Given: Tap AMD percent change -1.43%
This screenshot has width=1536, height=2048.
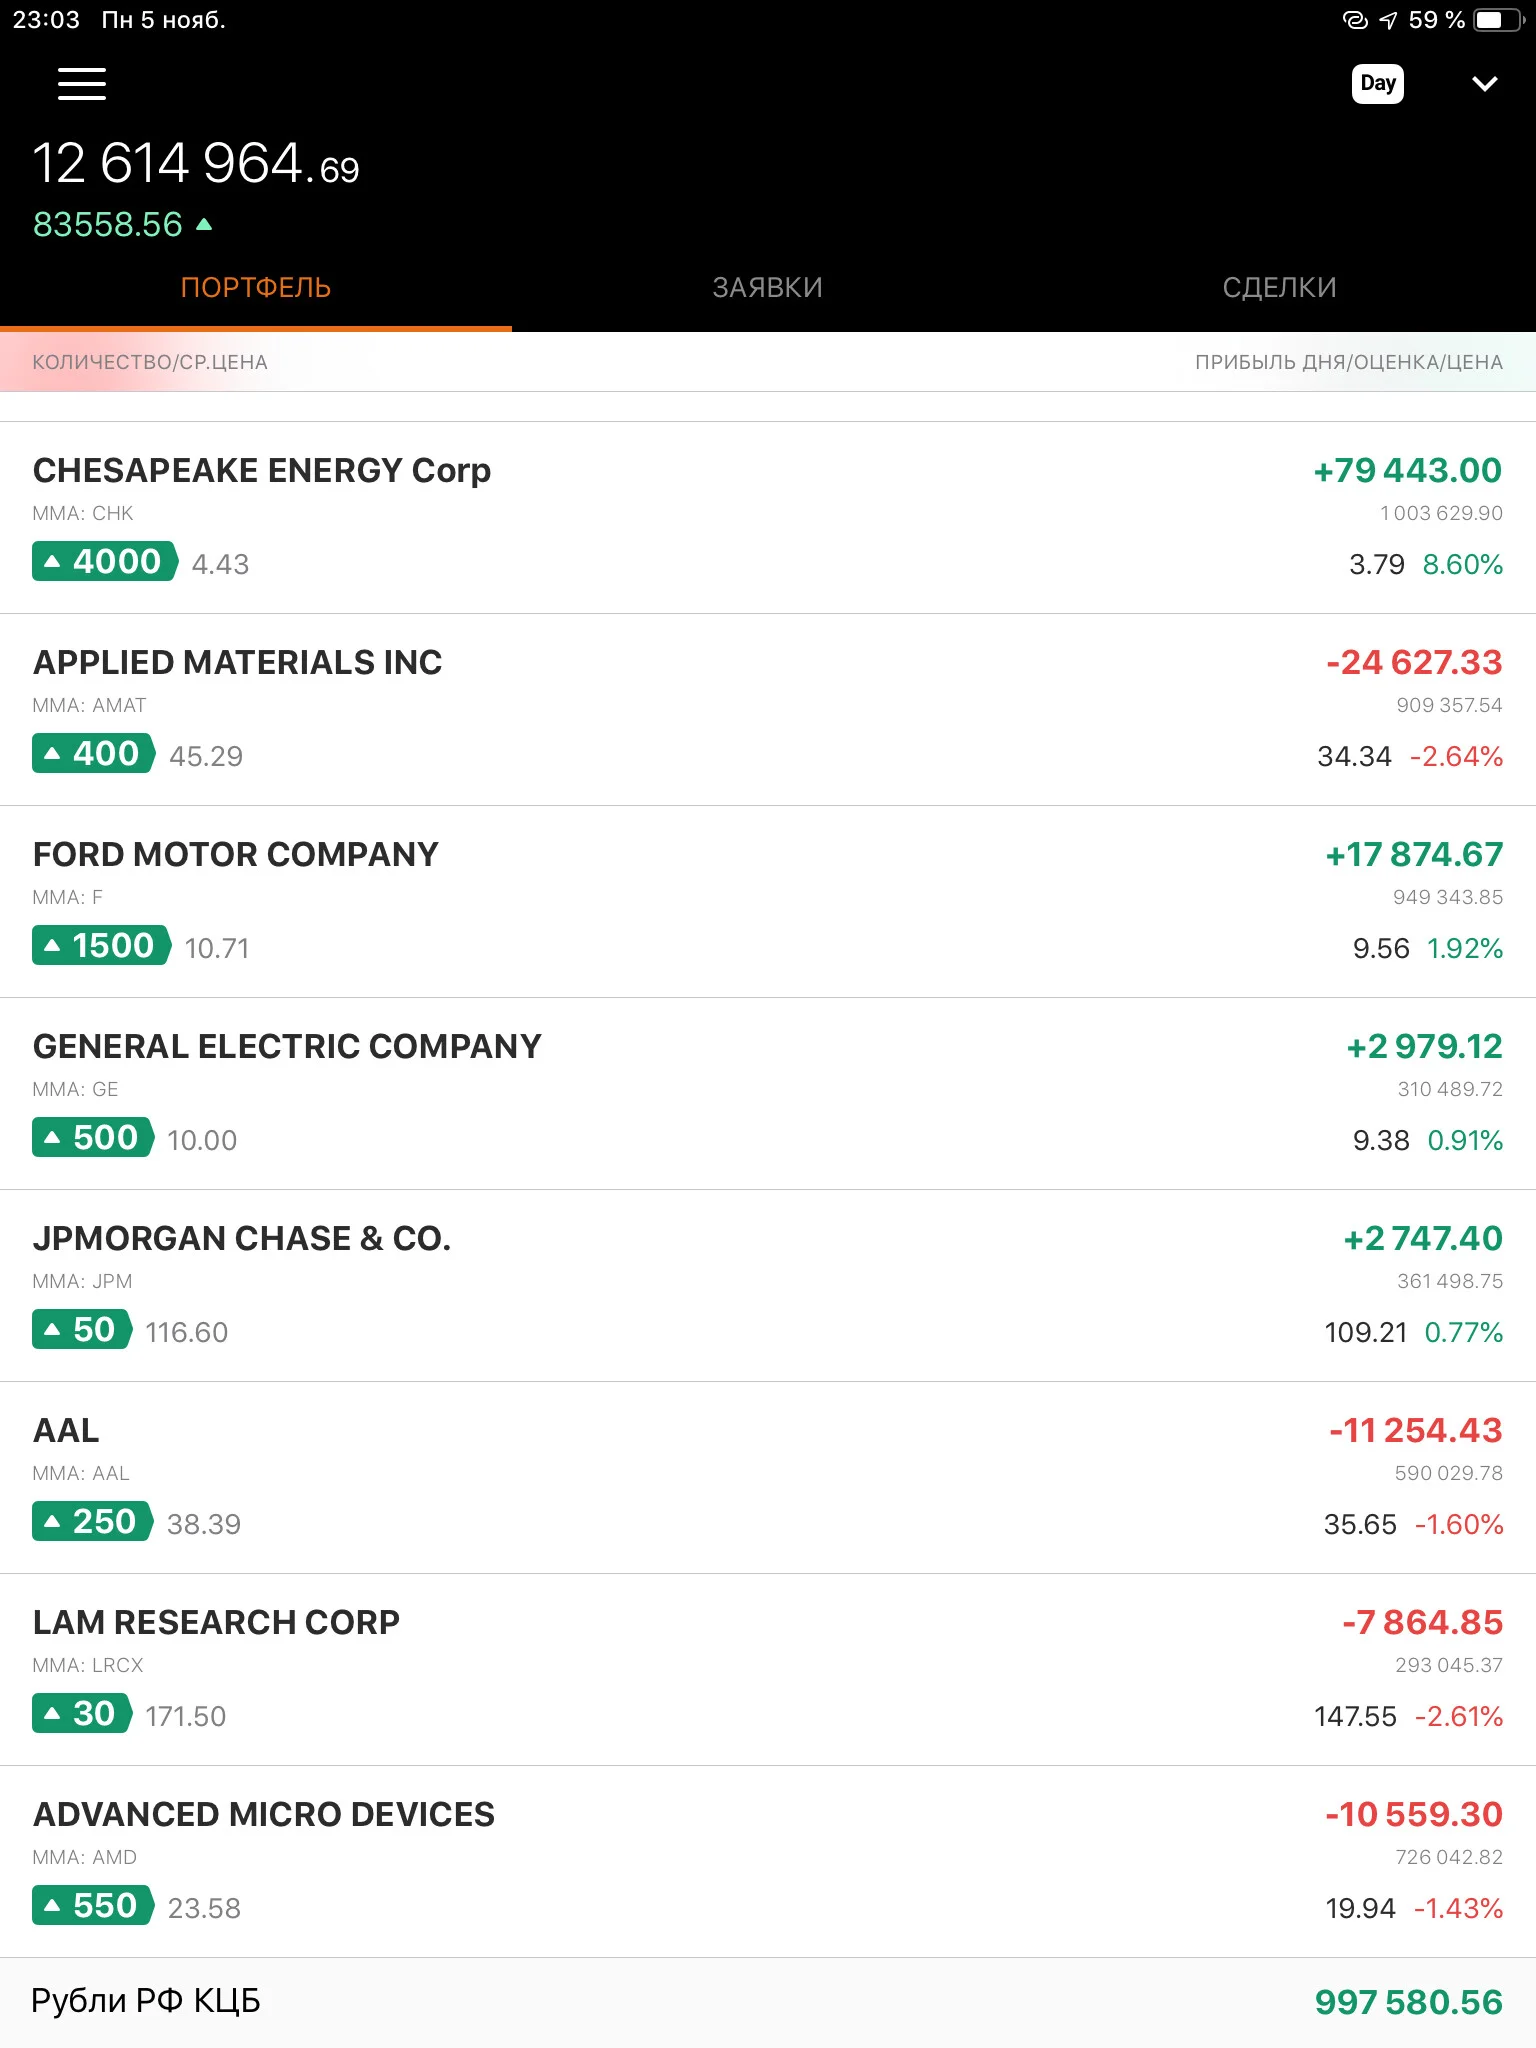Looking at the screenshot, I should (1458, 1908).
